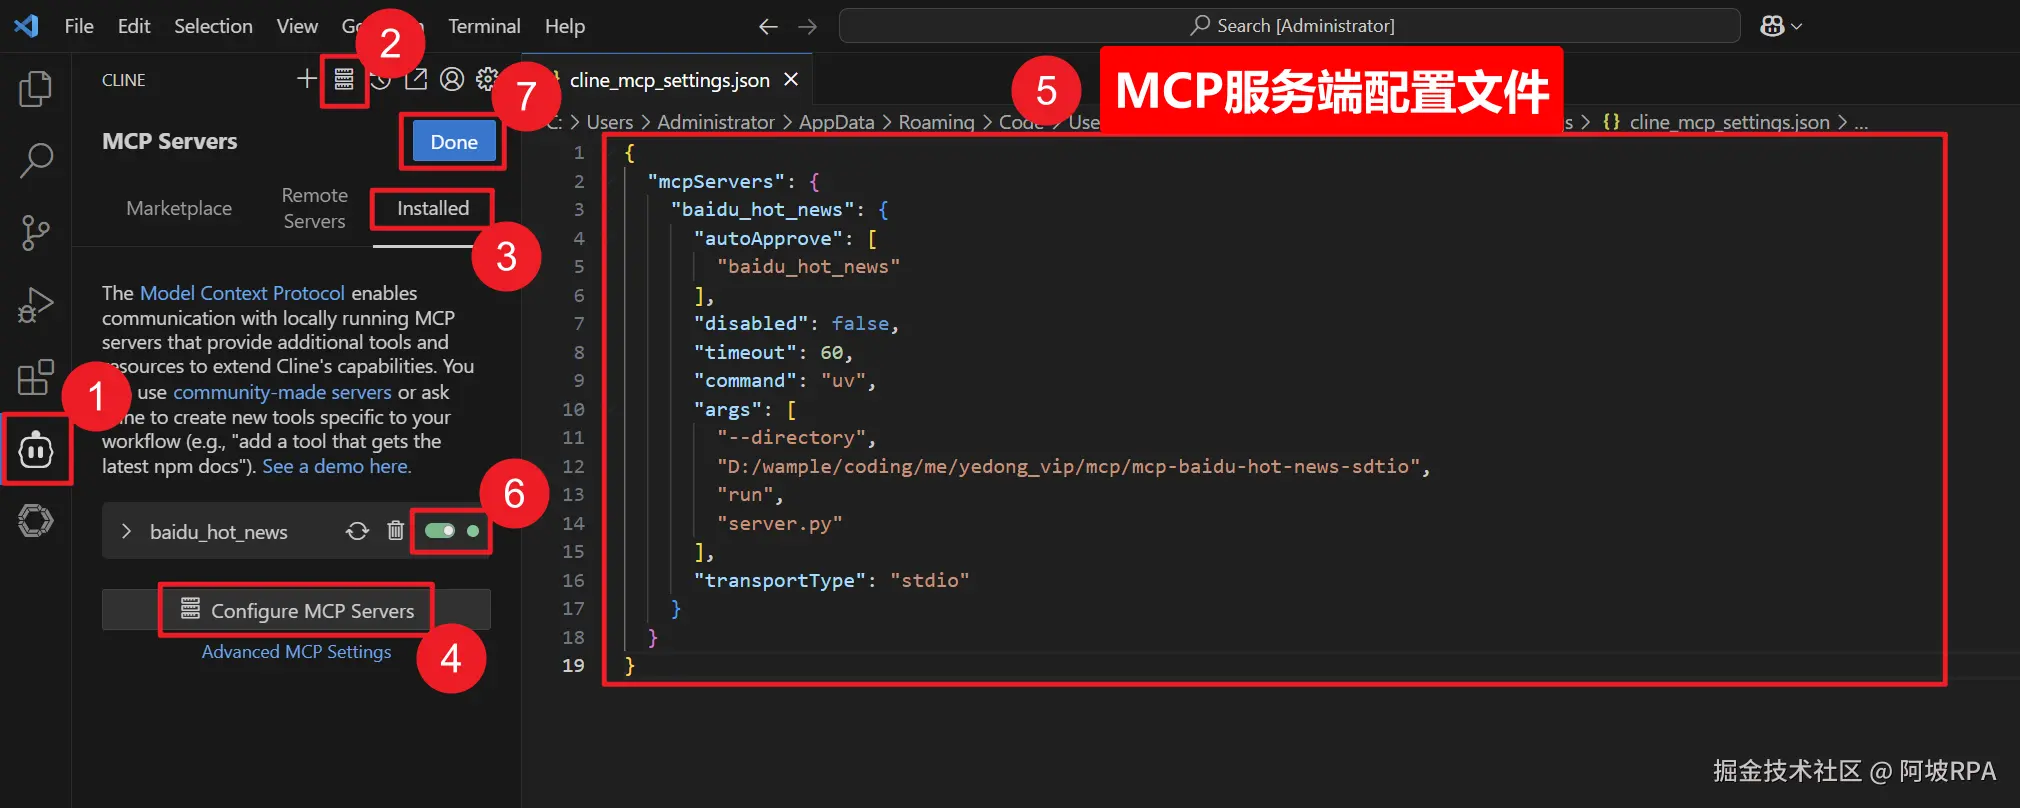Open Advanced MCP Settings link
This screenshot has width=2020, height=808.
[296, 652]
